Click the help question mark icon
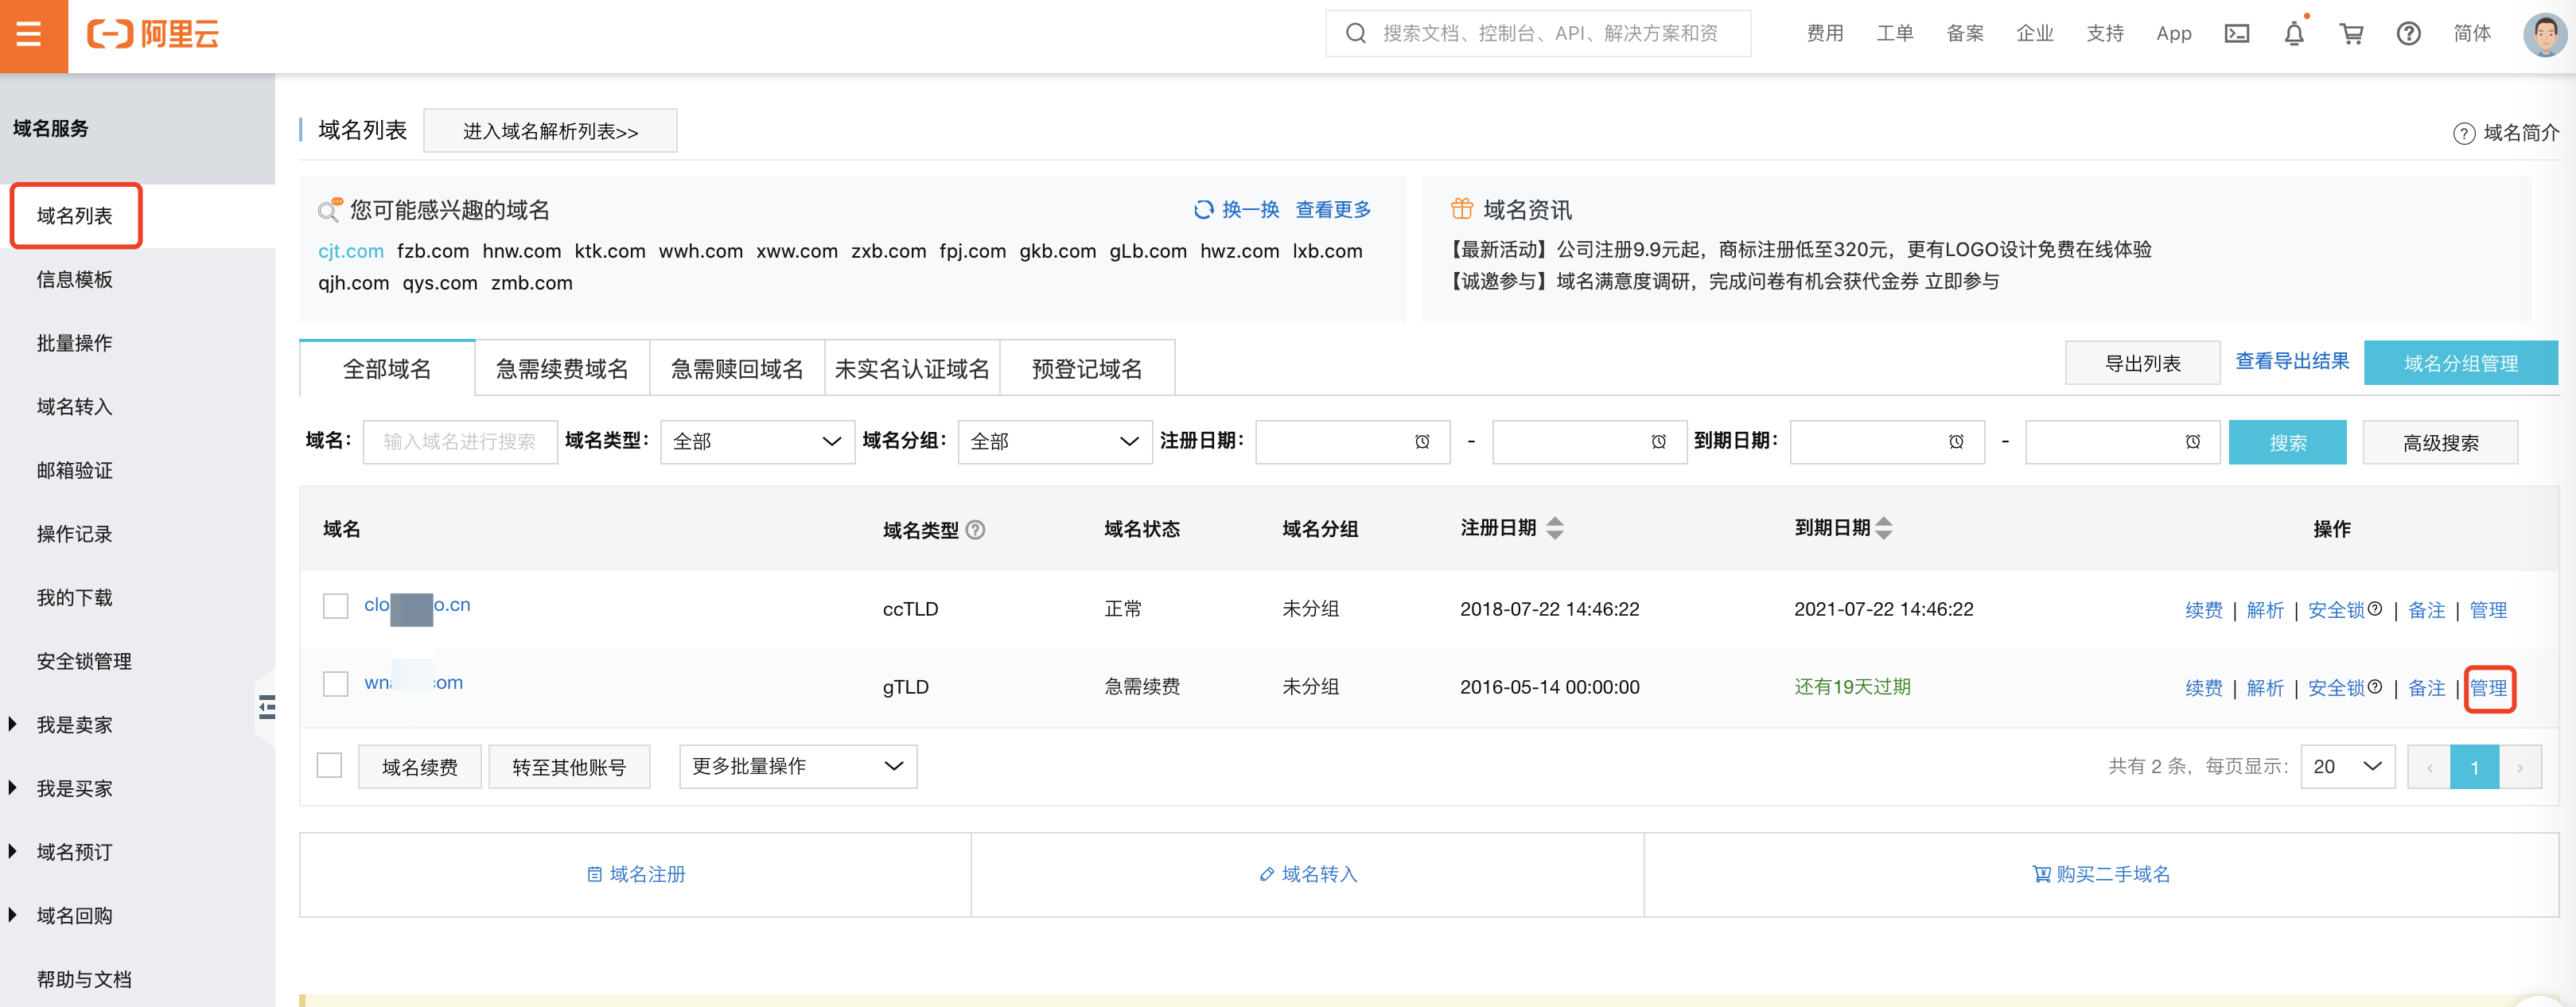The height and width of the screenshot is (1007, 2576). point(2408,34)
